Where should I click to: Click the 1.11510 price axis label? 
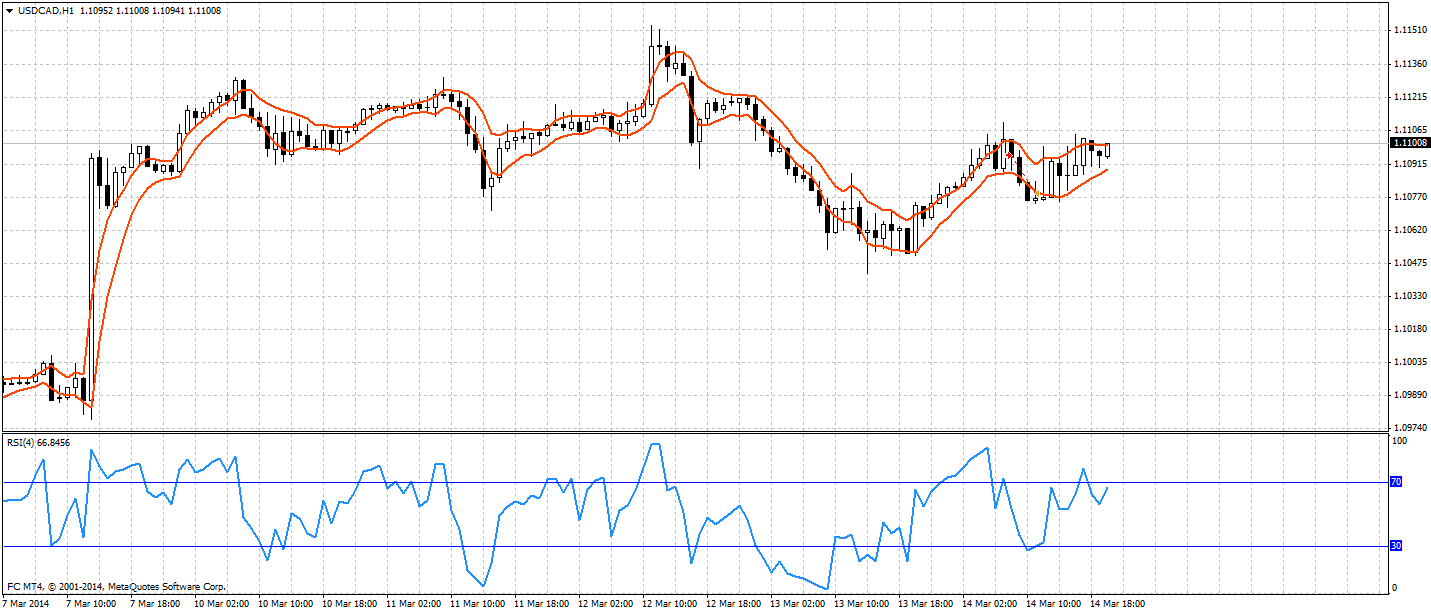pyautogui.click(x=1409, y=31)
